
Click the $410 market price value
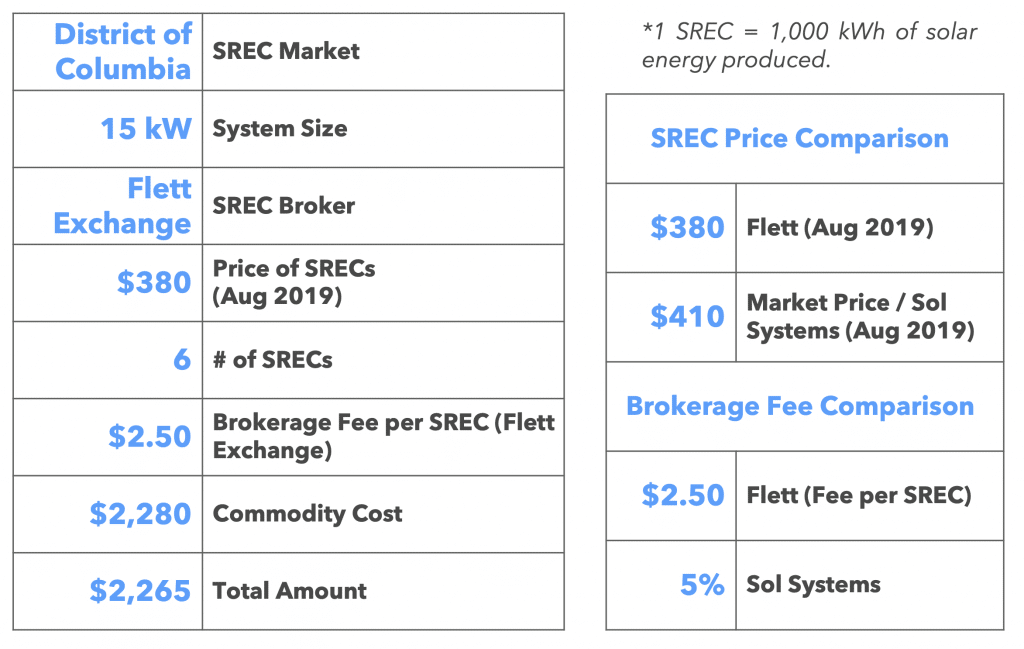click(687, 316)
